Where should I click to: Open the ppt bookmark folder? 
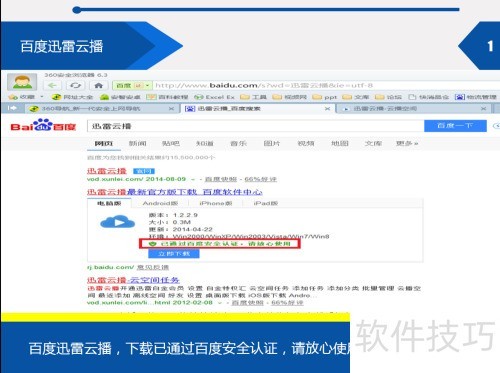325,97
